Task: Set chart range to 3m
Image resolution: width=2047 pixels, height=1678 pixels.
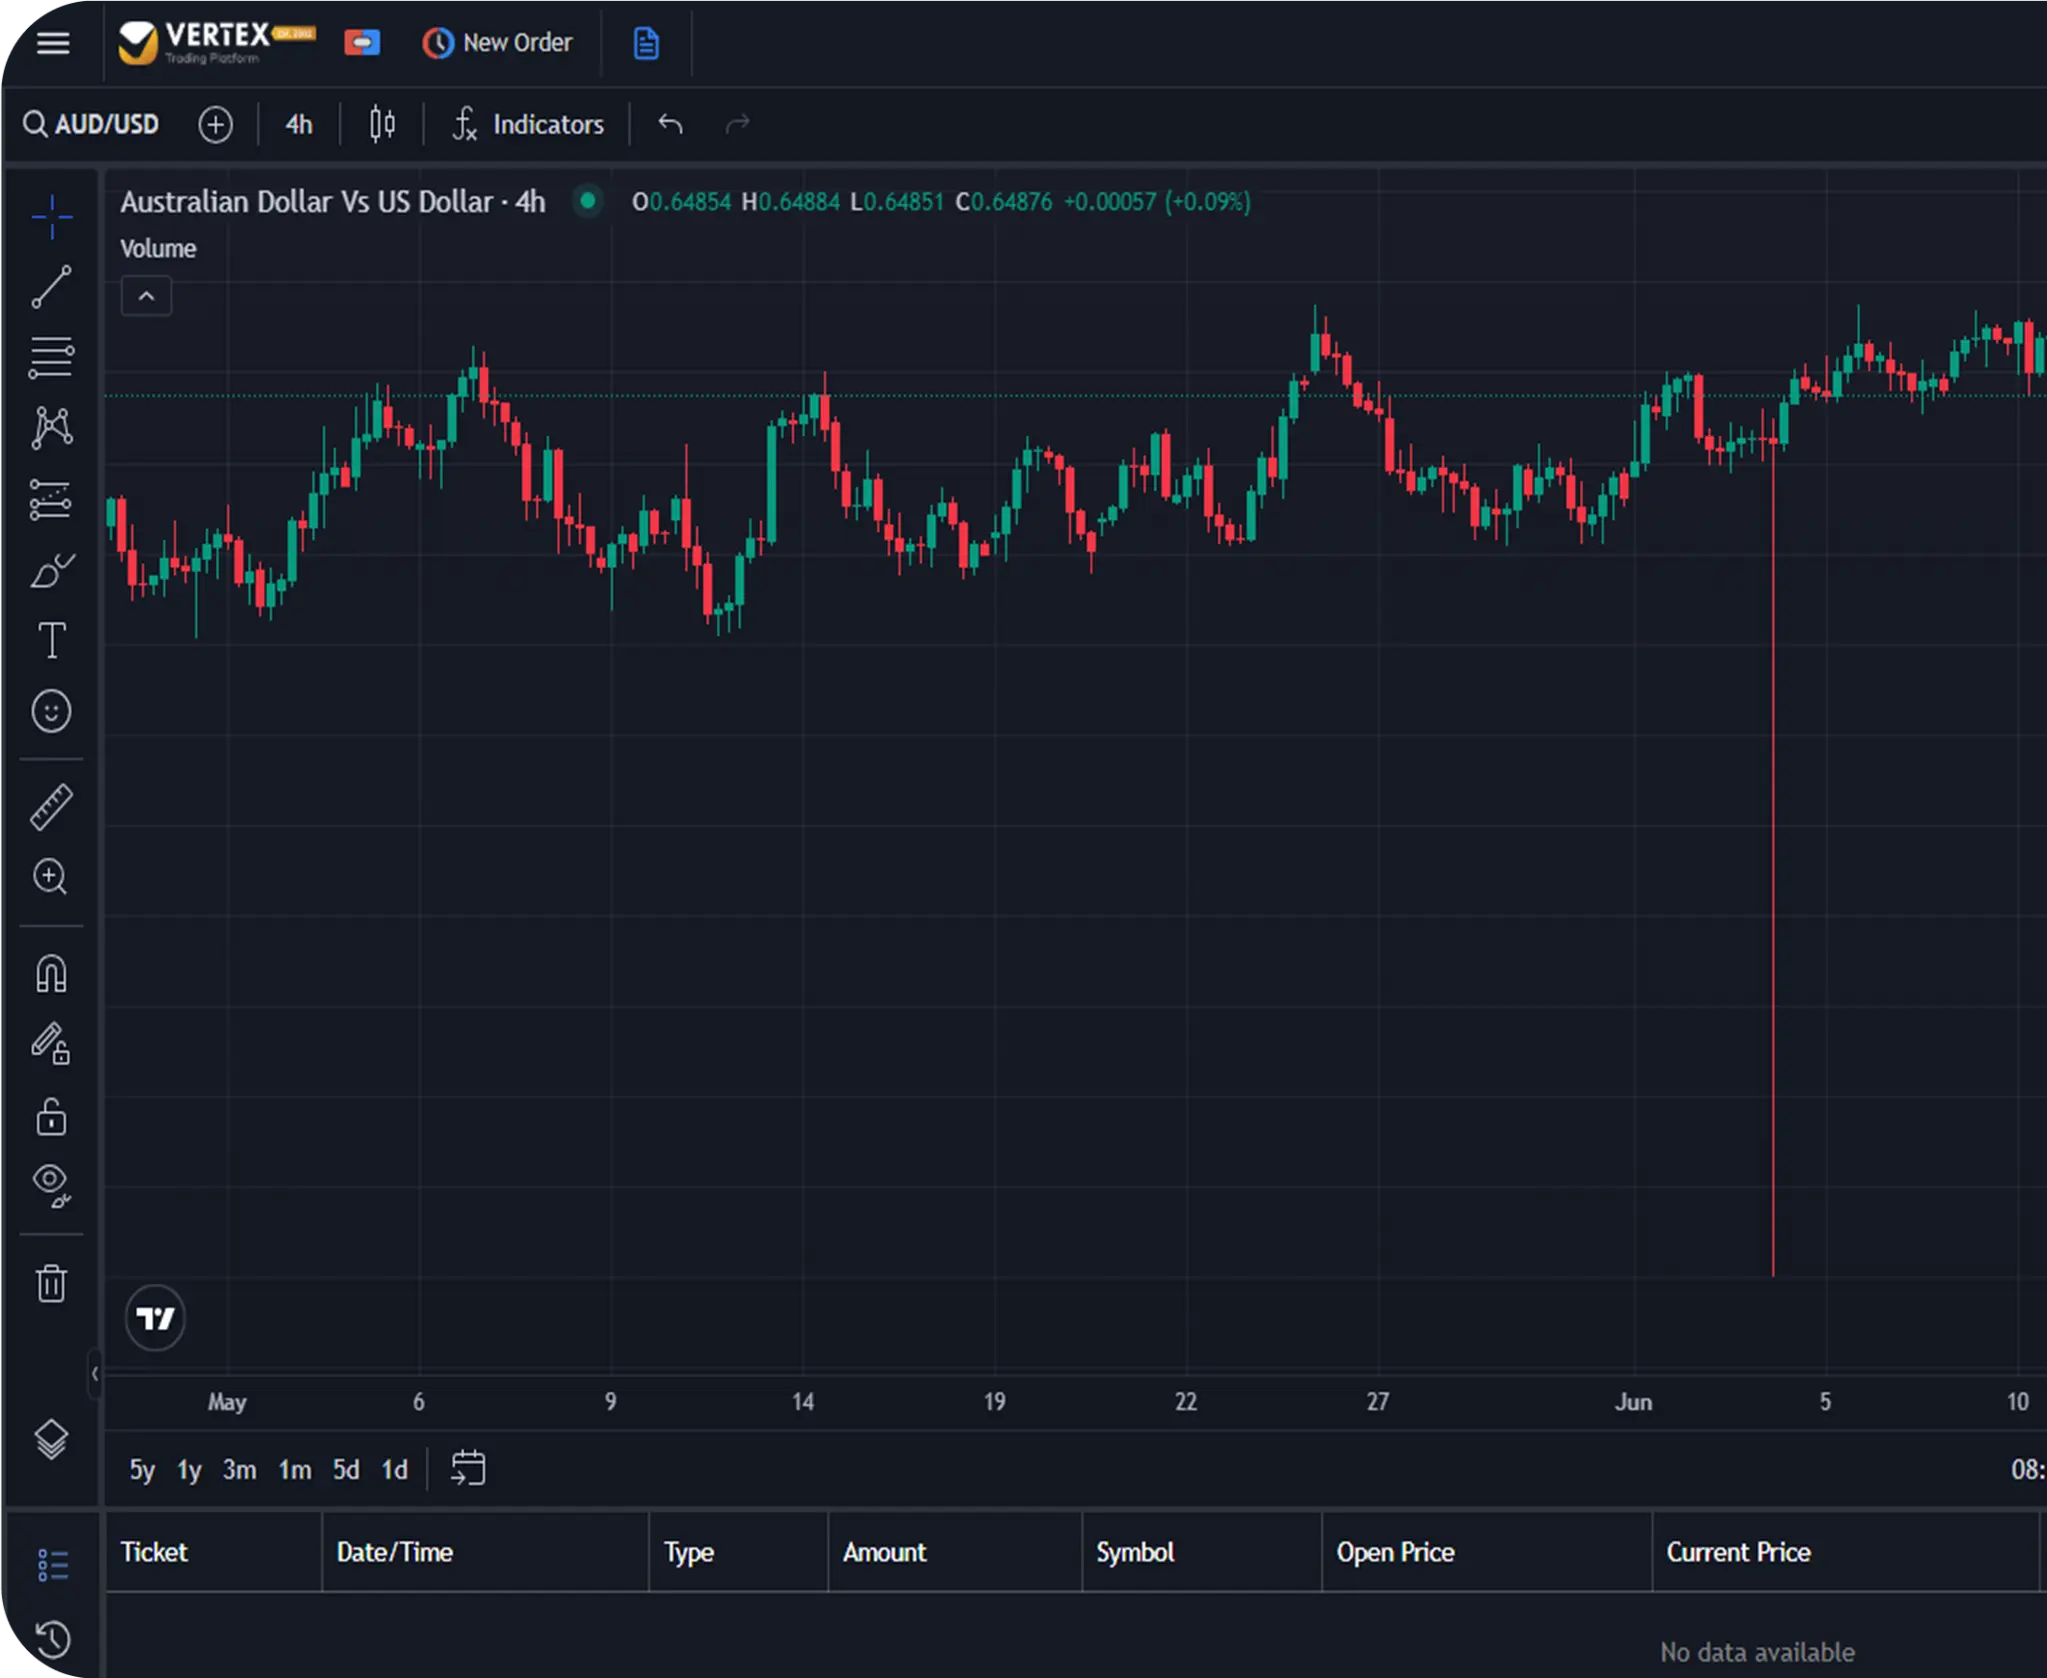Action: (239, 1470)
